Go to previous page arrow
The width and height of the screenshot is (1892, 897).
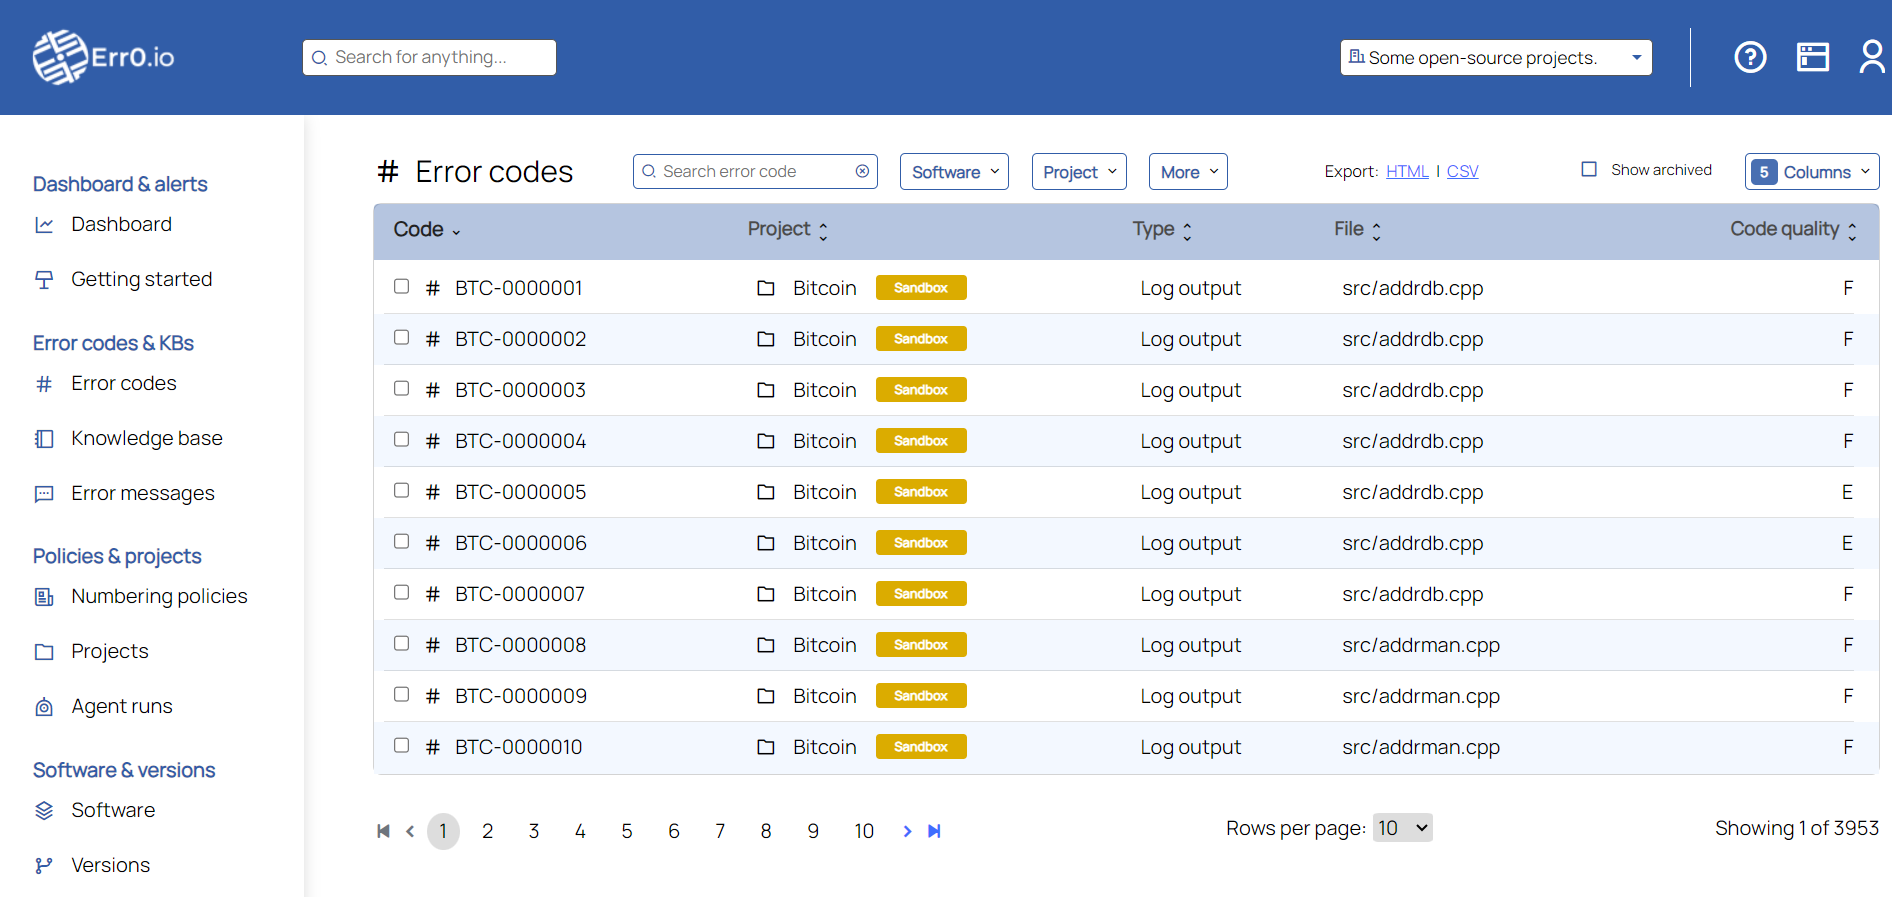[410, 831]
